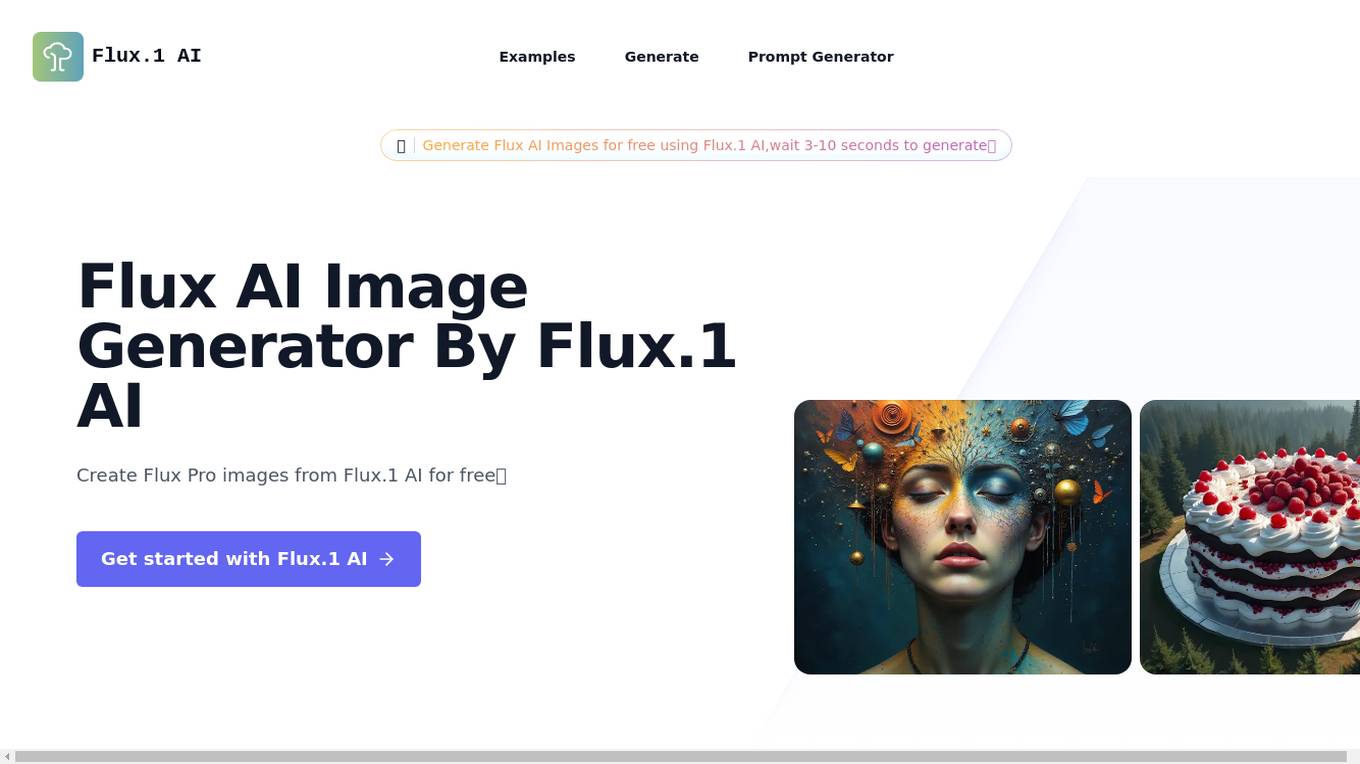The height and width of the screenshot is (764, 1360).
Task: Click the right arrow icon inside Get started button
Action: (387, 559)
